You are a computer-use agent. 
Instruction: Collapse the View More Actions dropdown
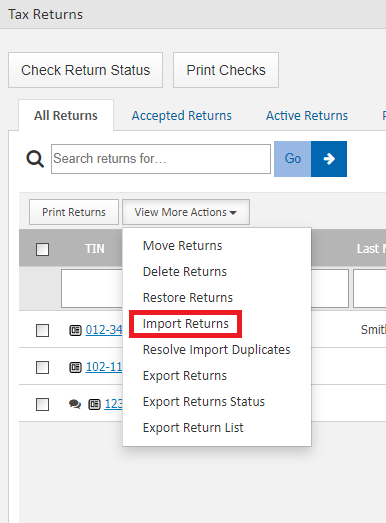[186, 212]
